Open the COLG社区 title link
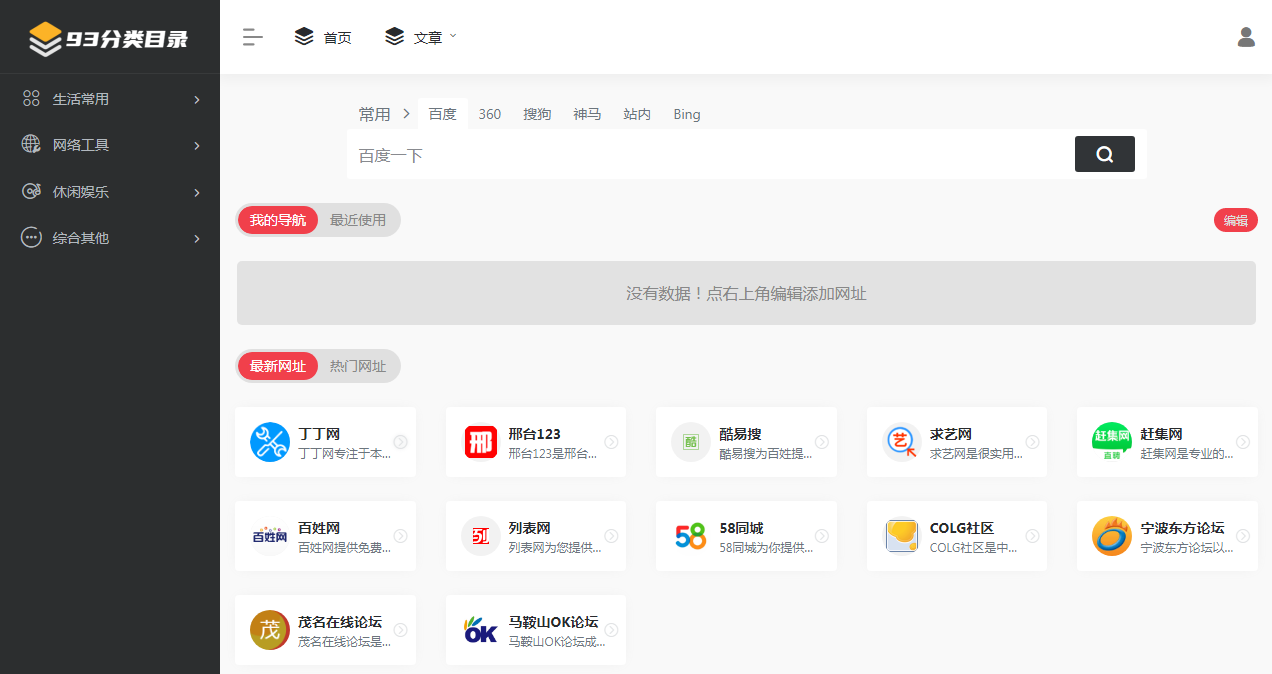The width and height of the screenshot is (1272, 674). [x=962, y=528]
